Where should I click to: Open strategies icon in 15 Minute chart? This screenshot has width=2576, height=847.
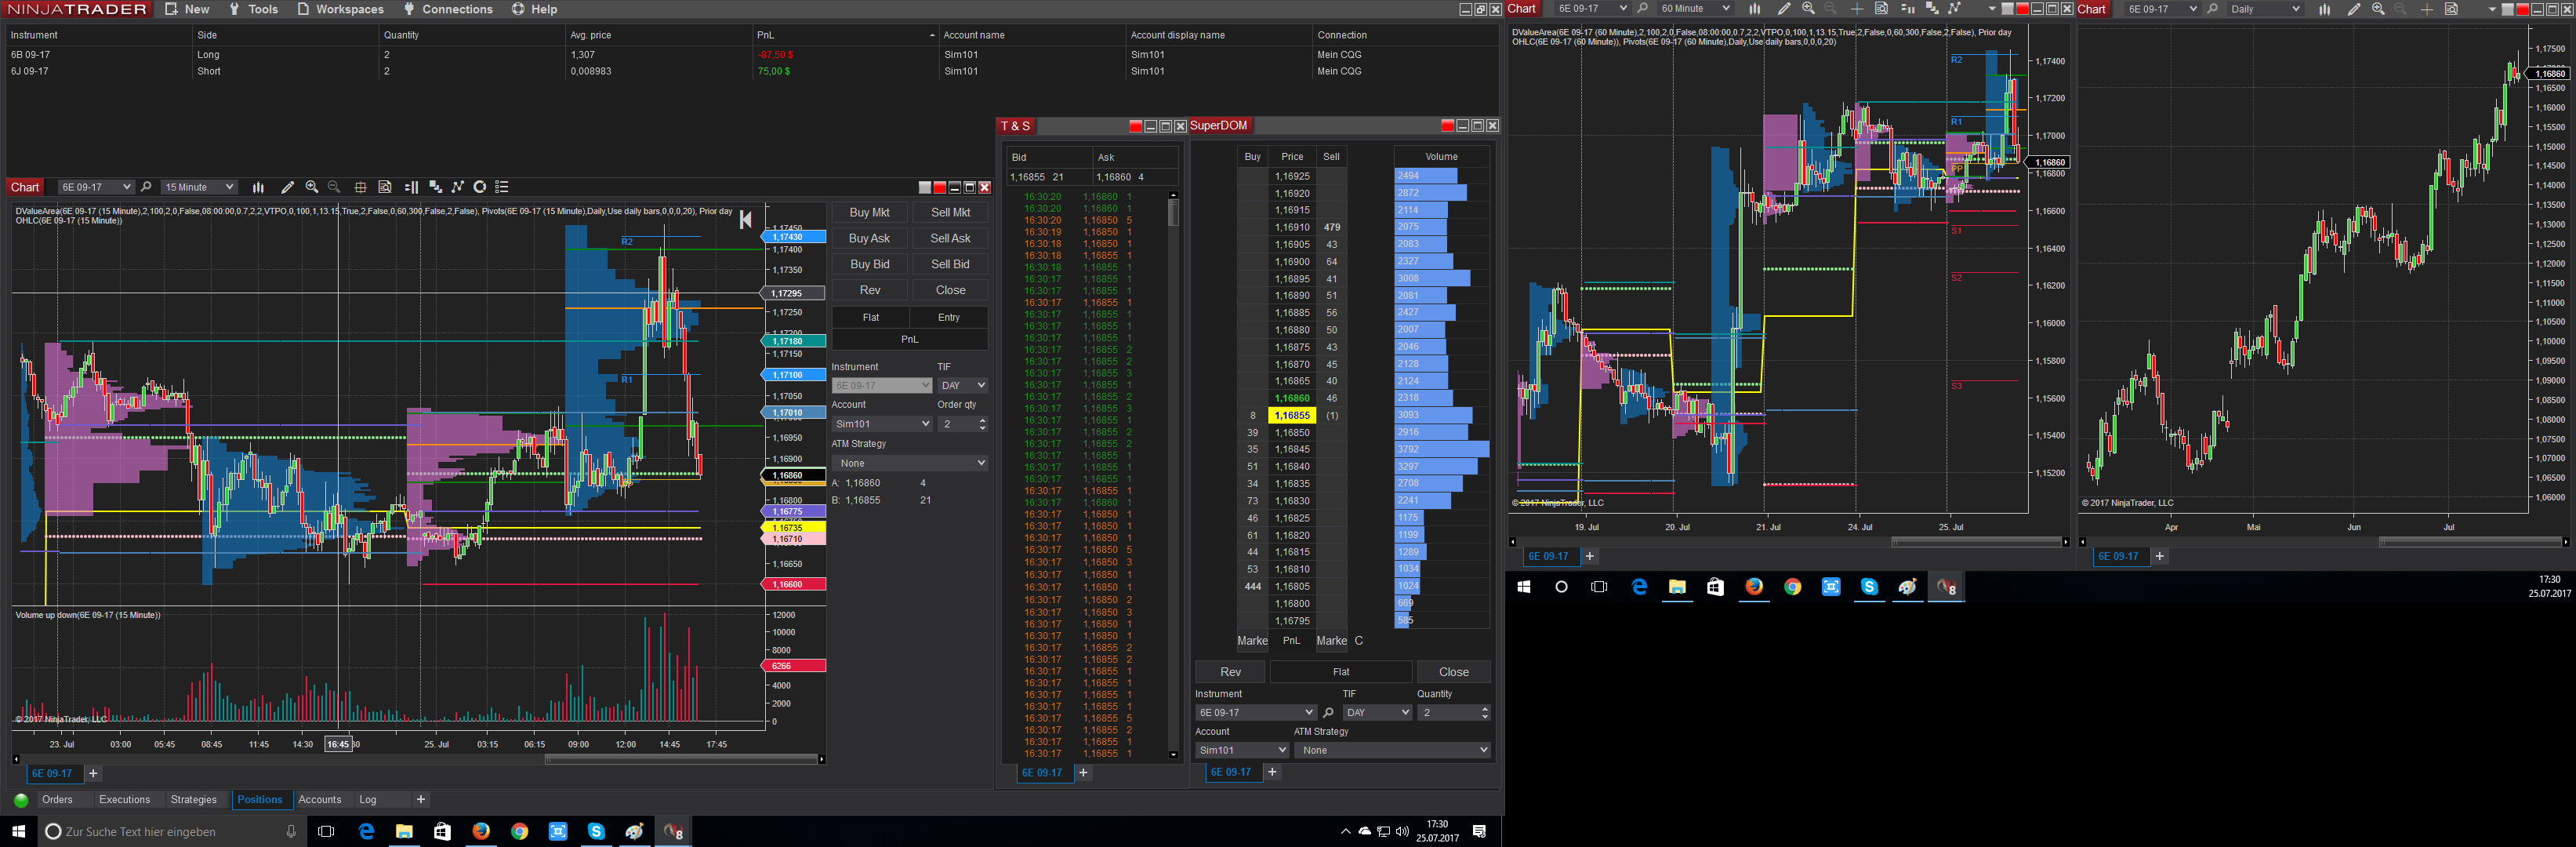pos(458,187)
